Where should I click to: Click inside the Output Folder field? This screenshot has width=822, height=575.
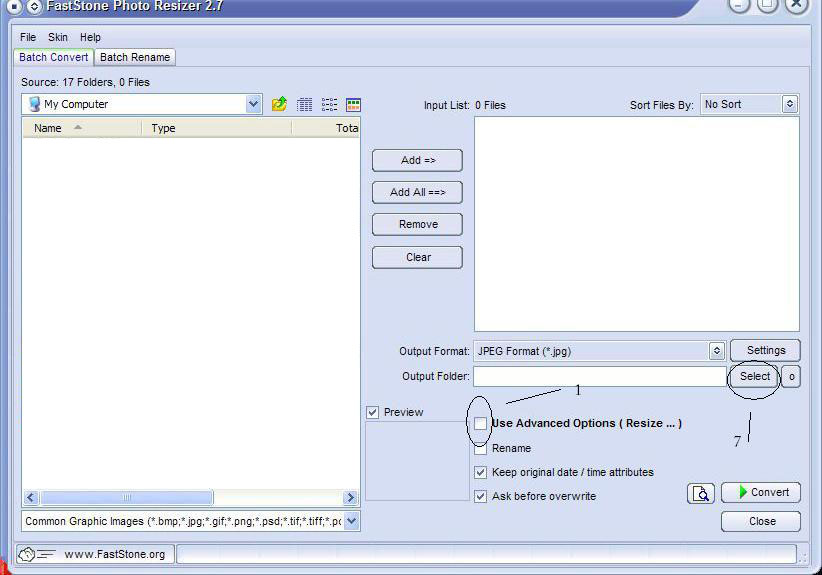click(600, 376)
